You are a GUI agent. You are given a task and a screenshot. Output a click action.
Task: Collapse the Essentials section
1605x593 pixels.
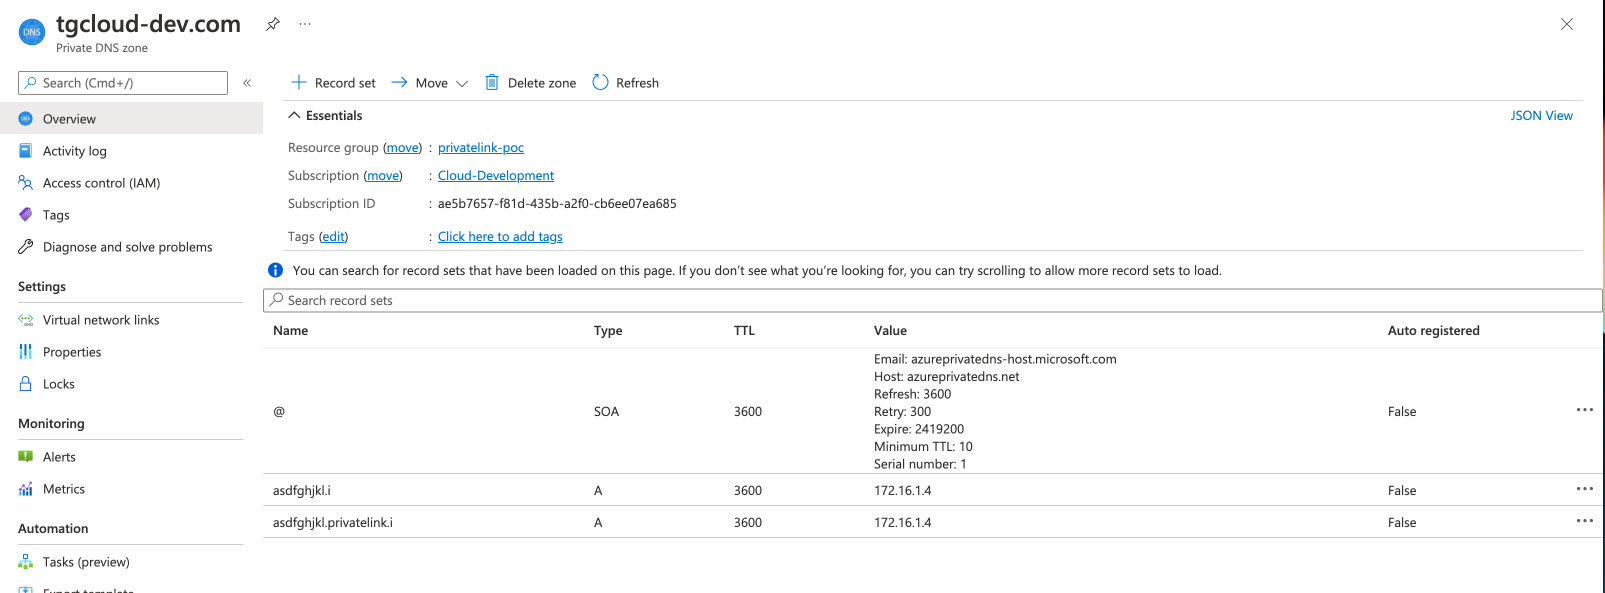(x=295, y=116)
